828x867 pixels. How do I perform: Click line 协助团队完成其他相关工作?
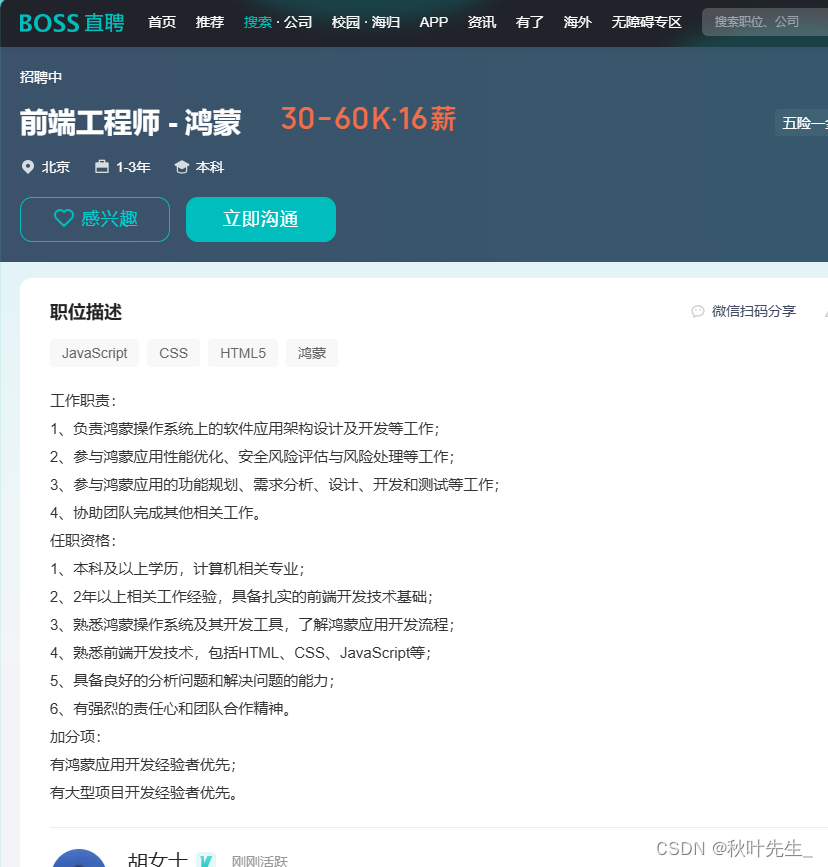point(155,513)
